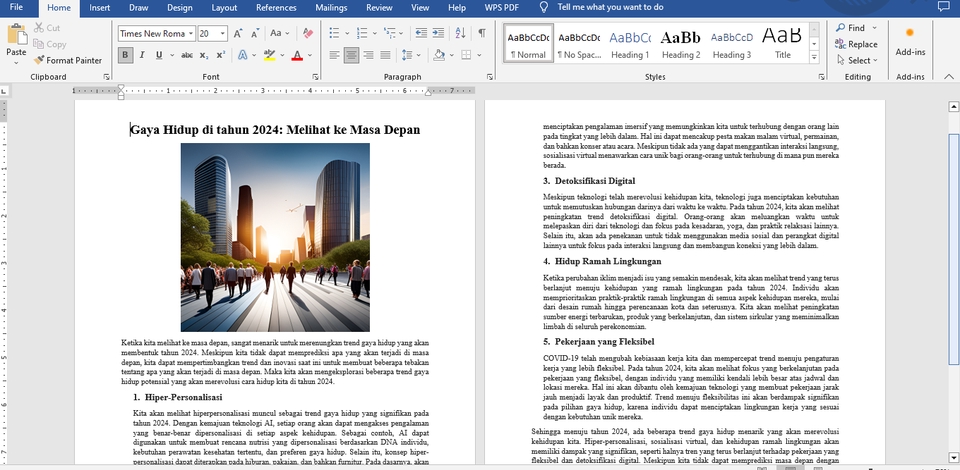This screenshot has height=470, width=960.
Task: Shrink font size with smaller A icon
Action: (255, 34)
